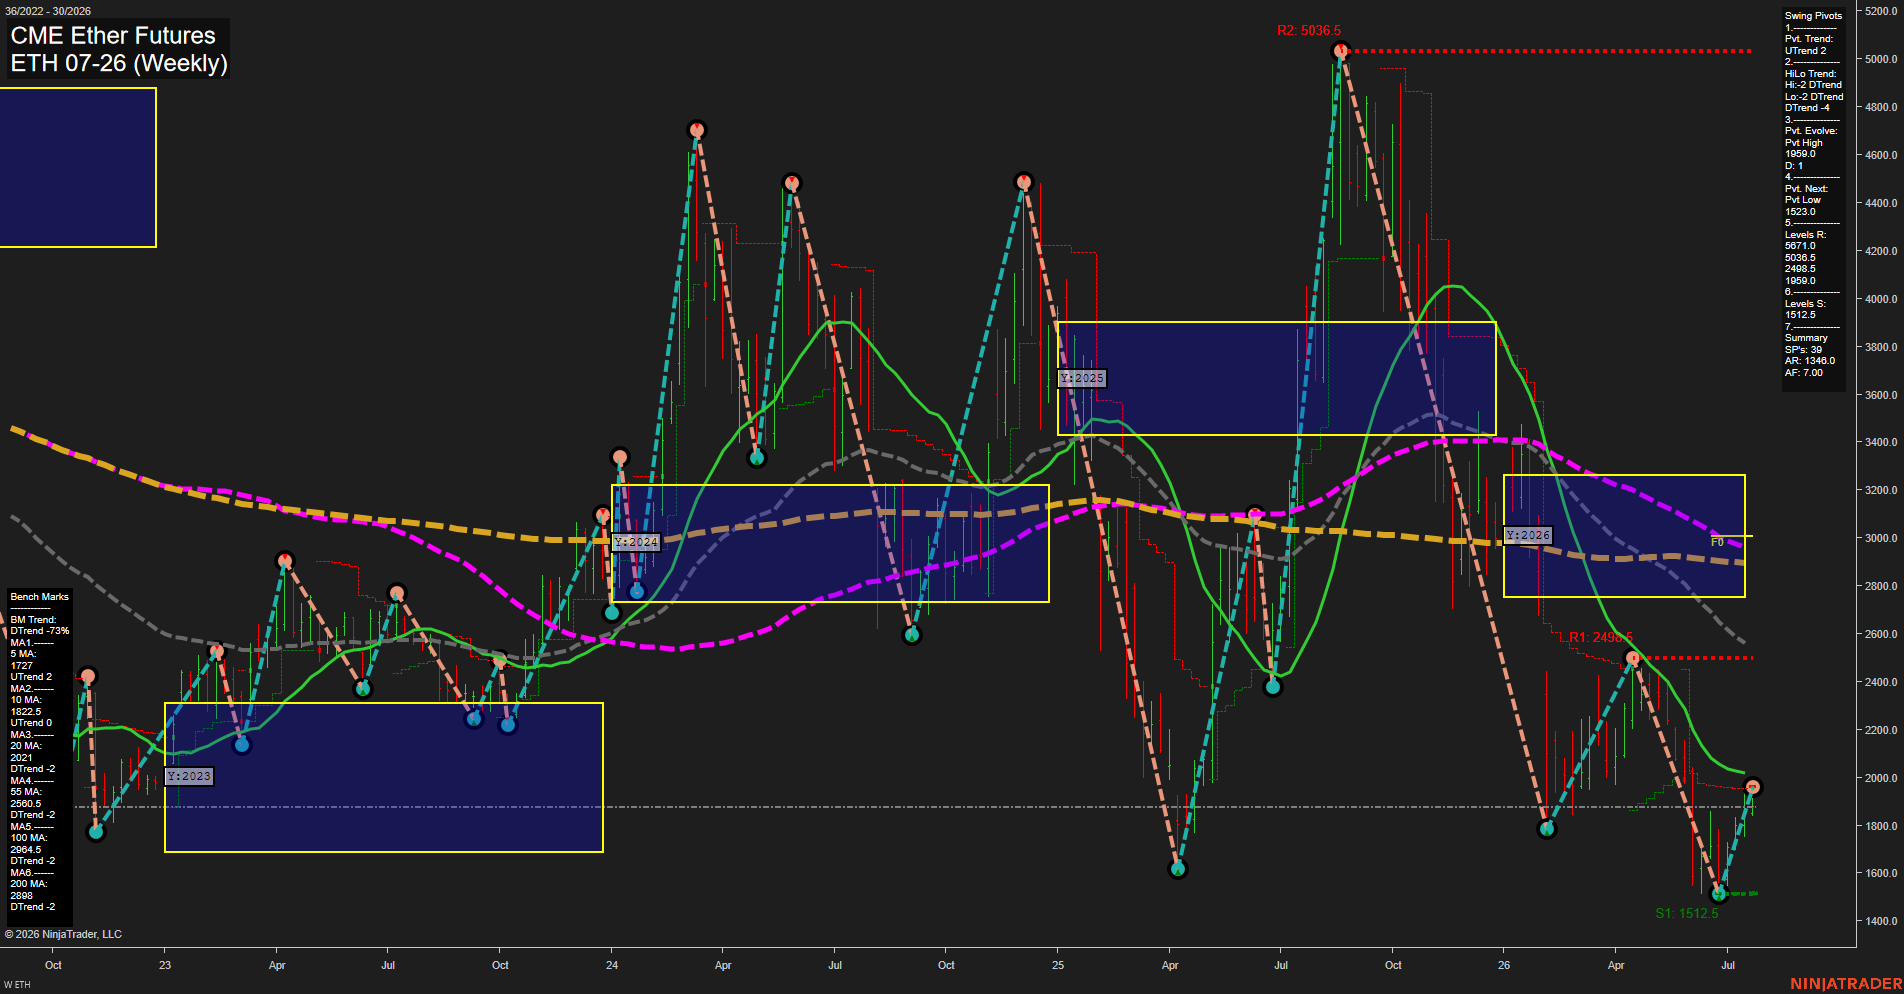The width and height of the screenshot is (1904, 994).
Task: Click the 3000.0 price axis label
Action: point(1880,538)
